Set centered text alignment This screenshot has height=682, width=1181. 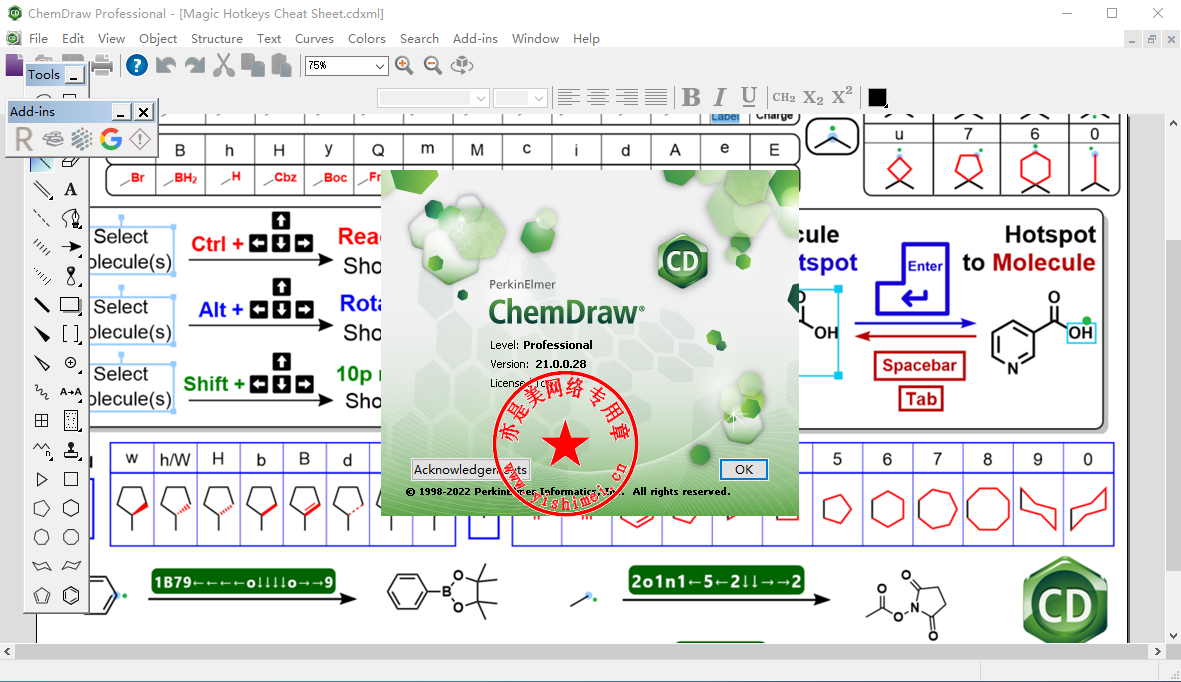pyautogui.click(x=598, y=97)
